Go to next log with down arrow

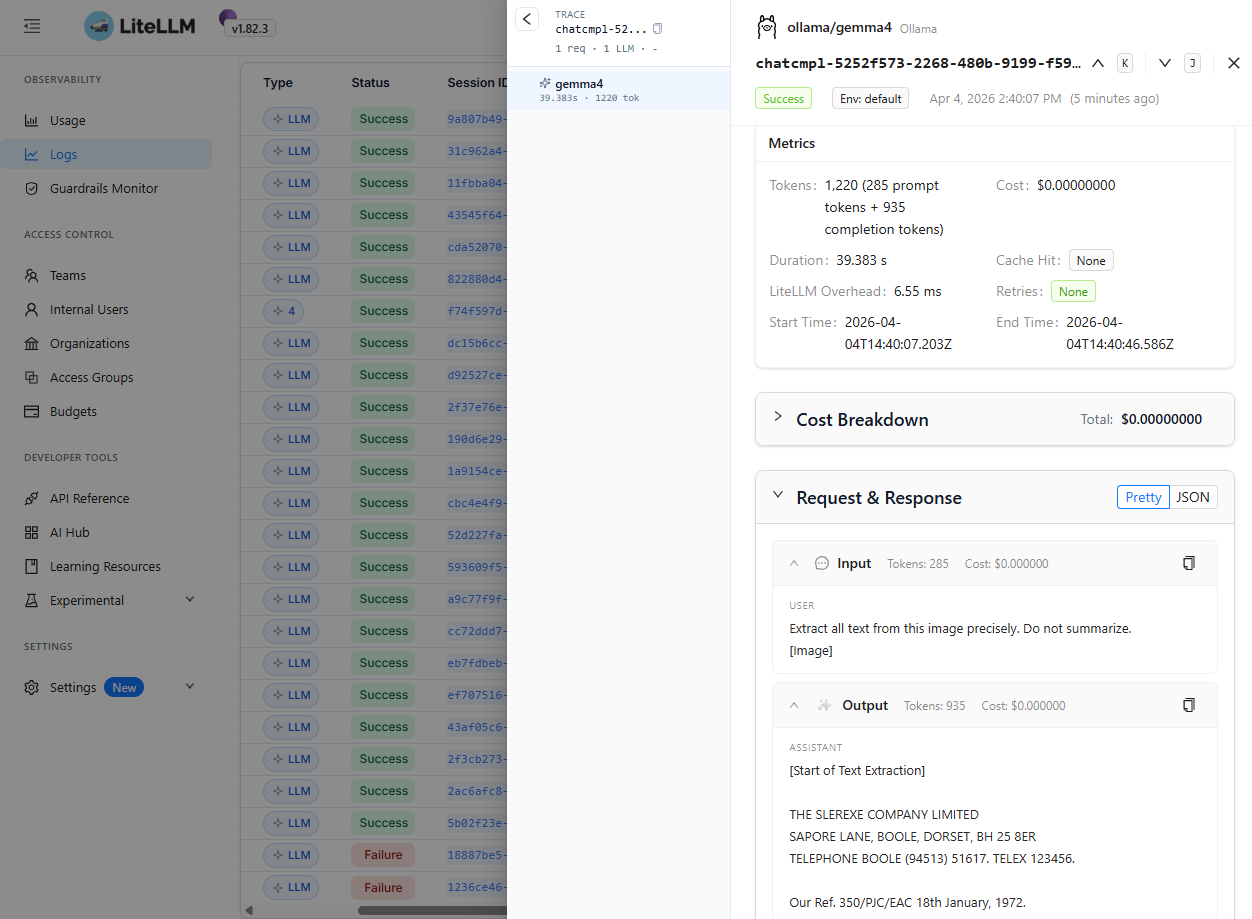point(1164,63)
